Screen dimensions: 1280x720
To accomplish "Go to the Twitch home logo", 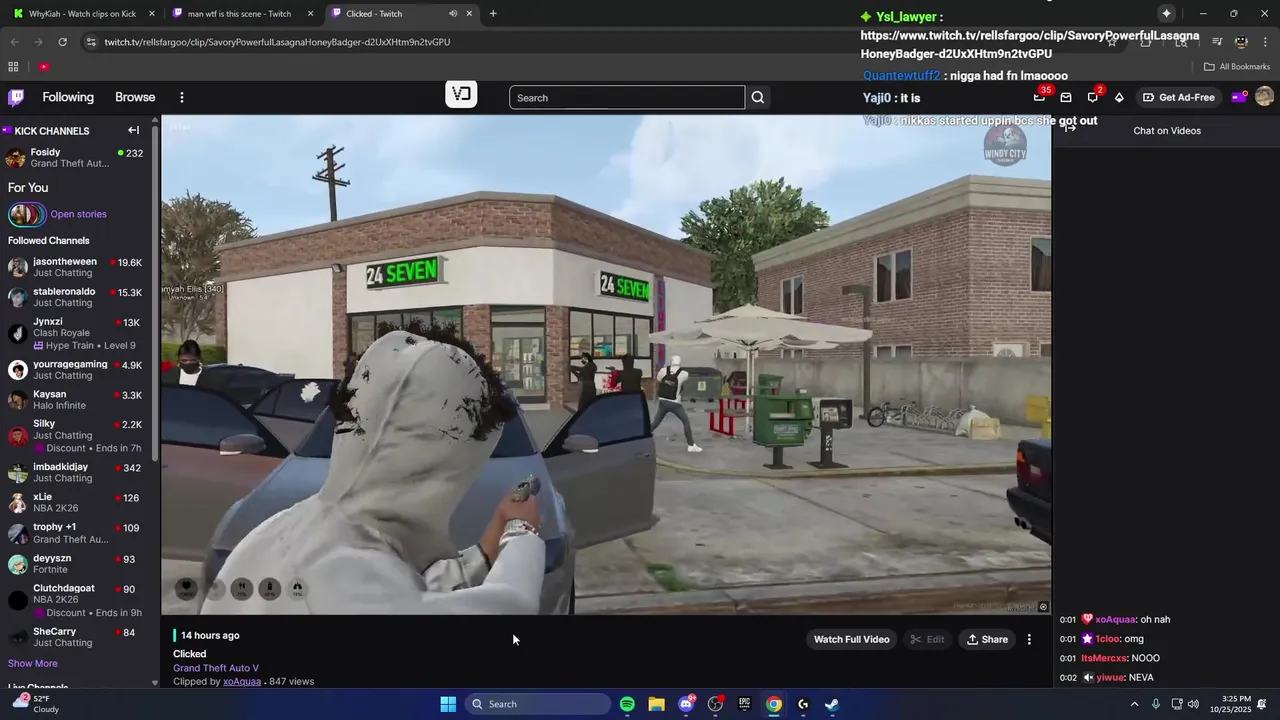I will tap(16, 97).
